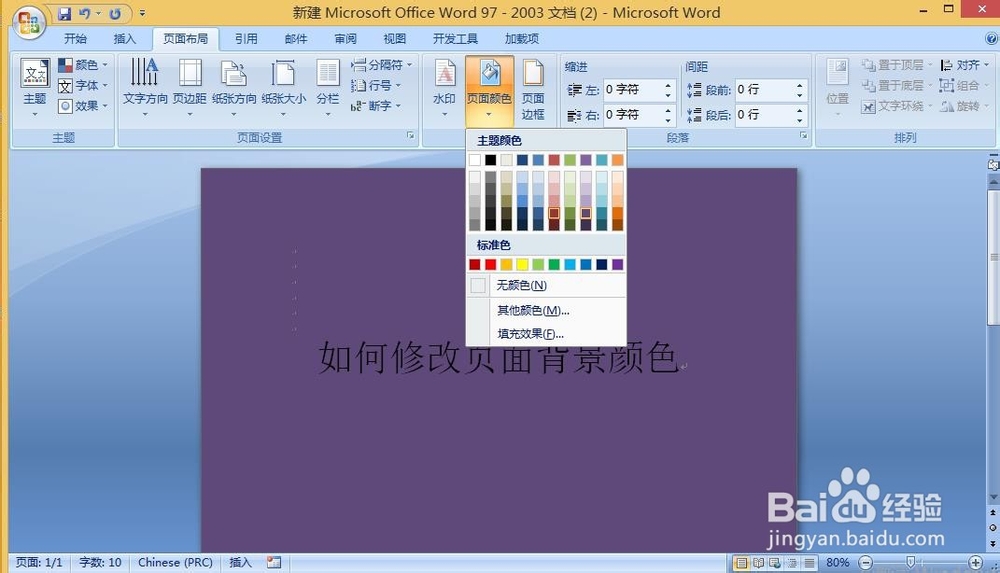Click Bring to Front (置于顶层)

pos(895,64)
